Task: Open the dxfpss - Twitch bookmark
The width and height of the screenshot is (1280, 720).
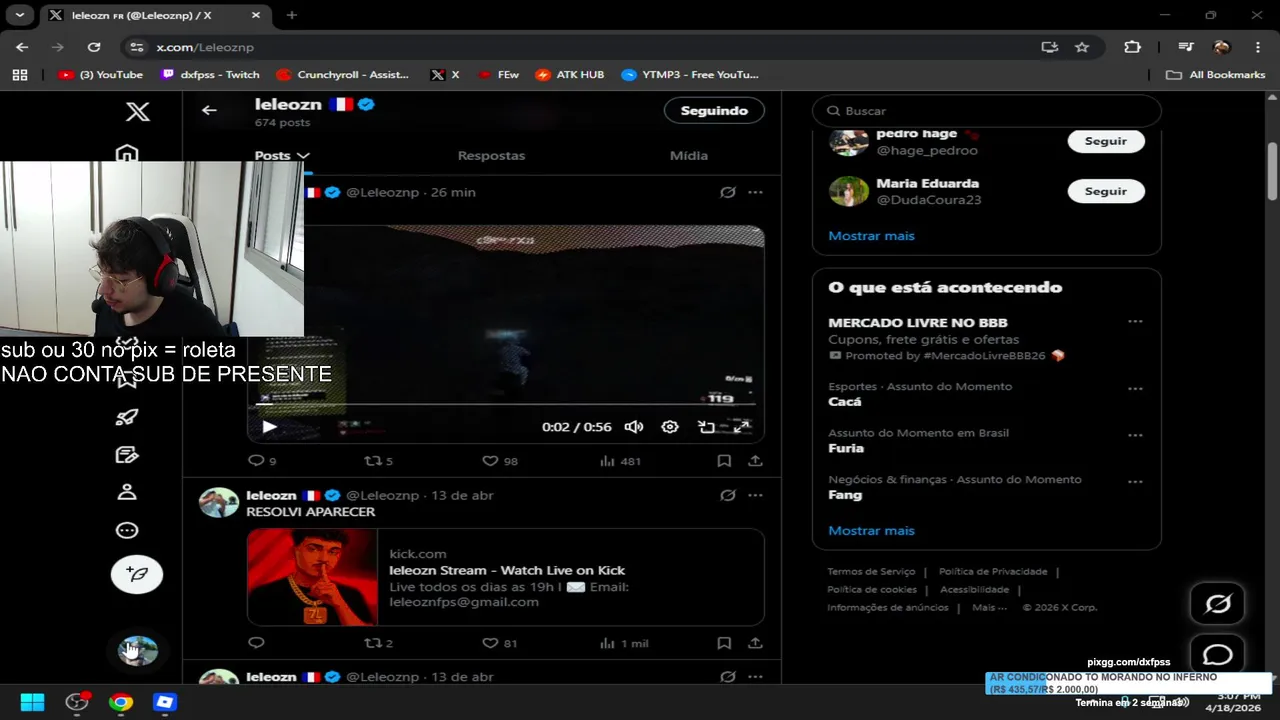Action: 210,75
